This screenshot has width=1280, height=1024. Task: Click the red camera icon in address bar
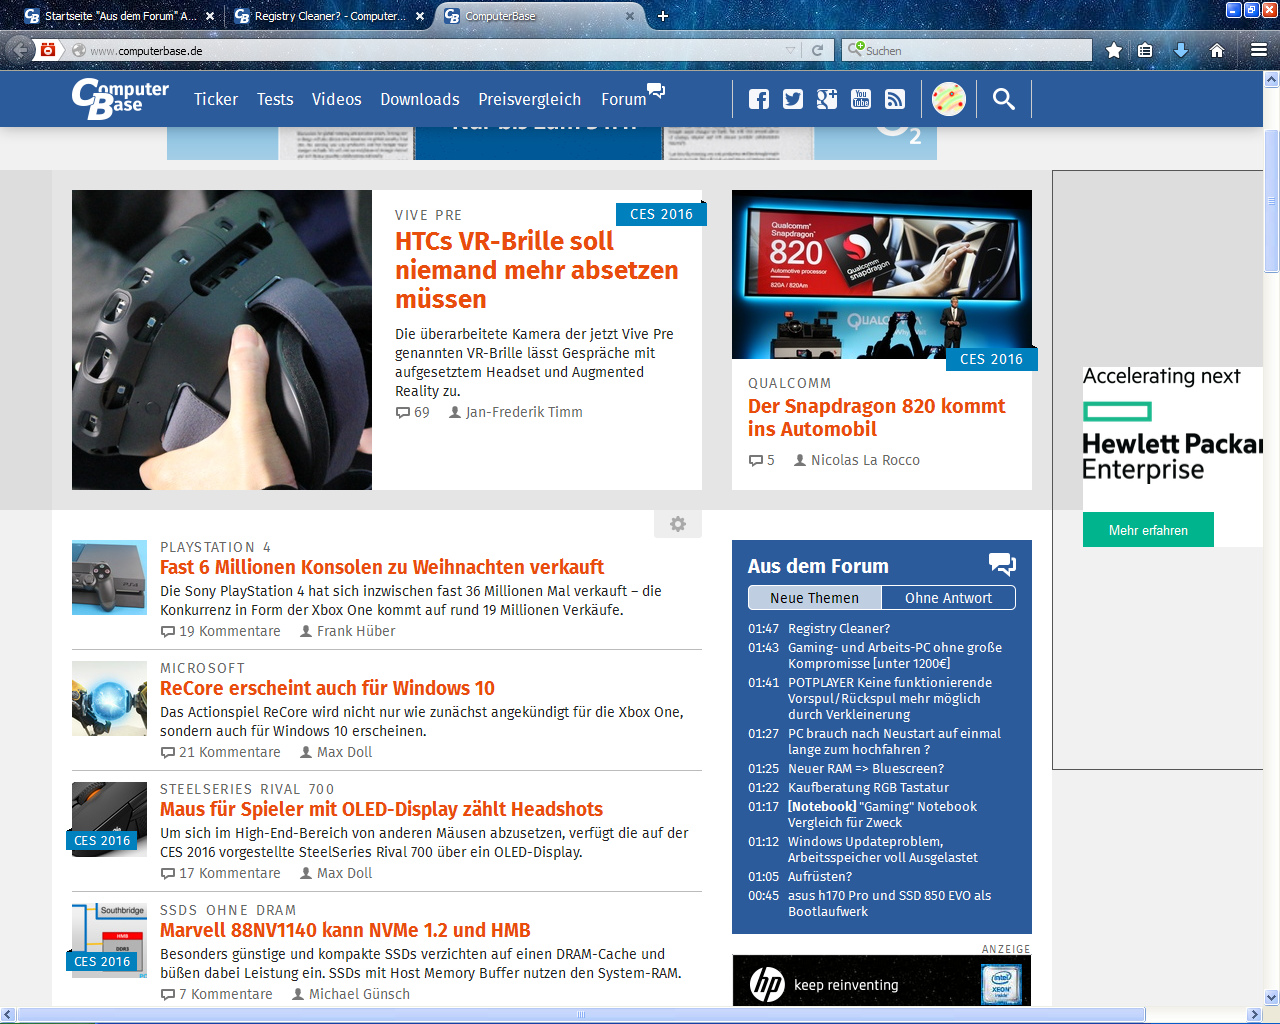click(47, 50)
